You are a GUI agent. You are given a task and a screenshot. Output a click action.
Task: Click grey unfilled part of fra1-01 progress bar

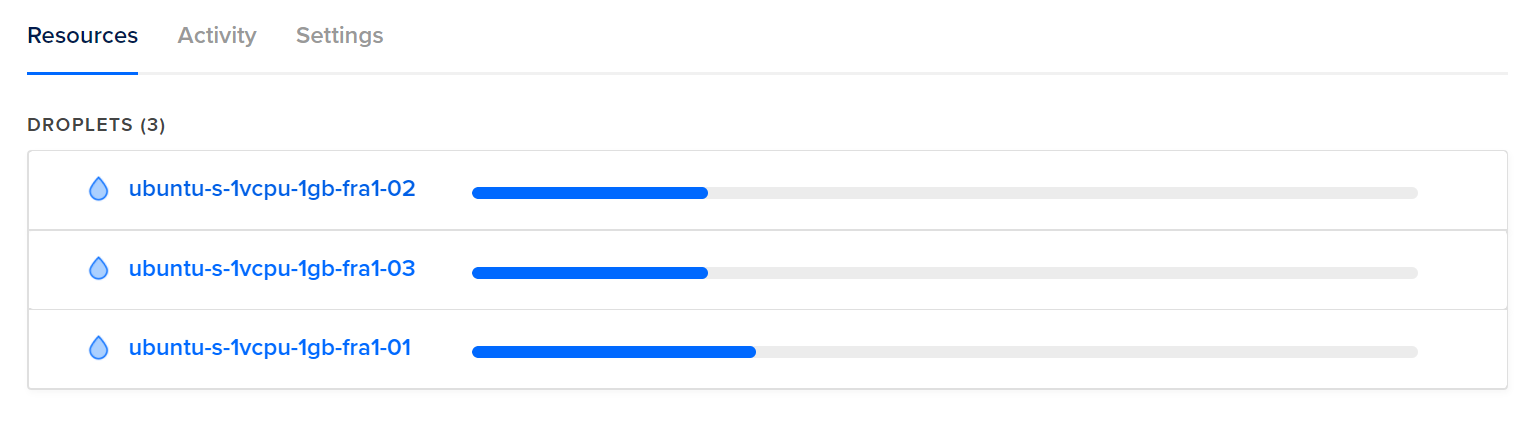[x=1087, y=352]
